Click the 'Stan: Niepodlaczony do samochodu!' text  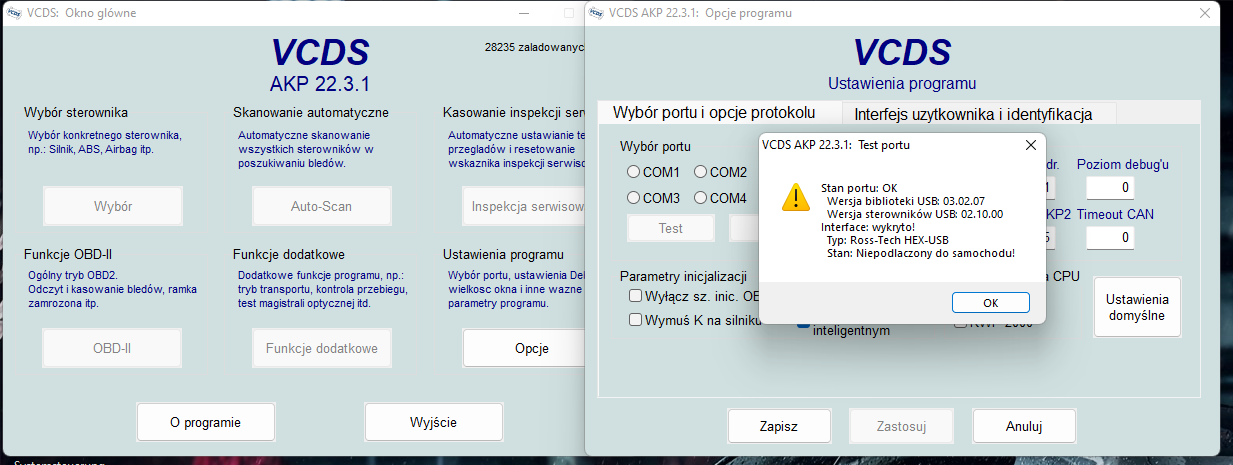(921, 253)
